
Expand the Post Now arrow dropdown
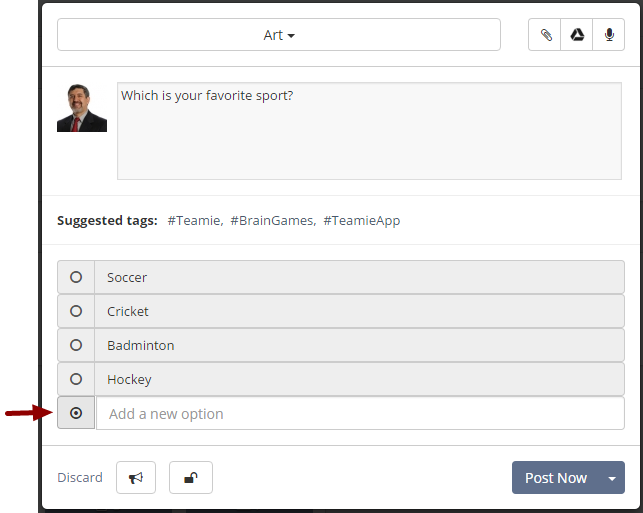coord(612,478)
